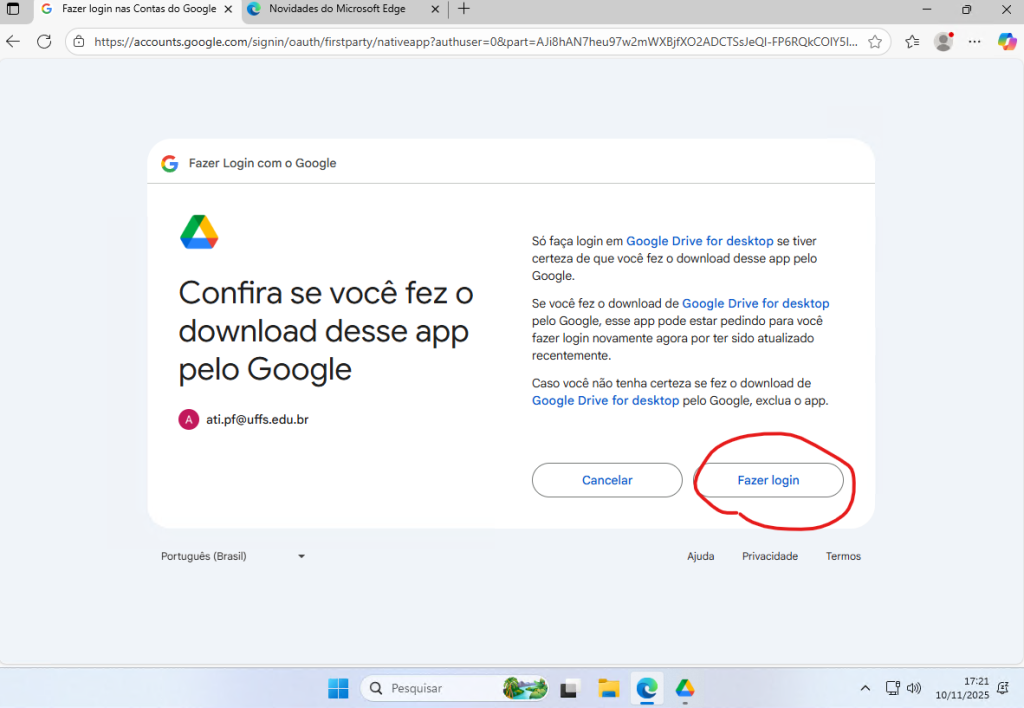
Task: Click the Fazer login button
Action: (768, 480)
